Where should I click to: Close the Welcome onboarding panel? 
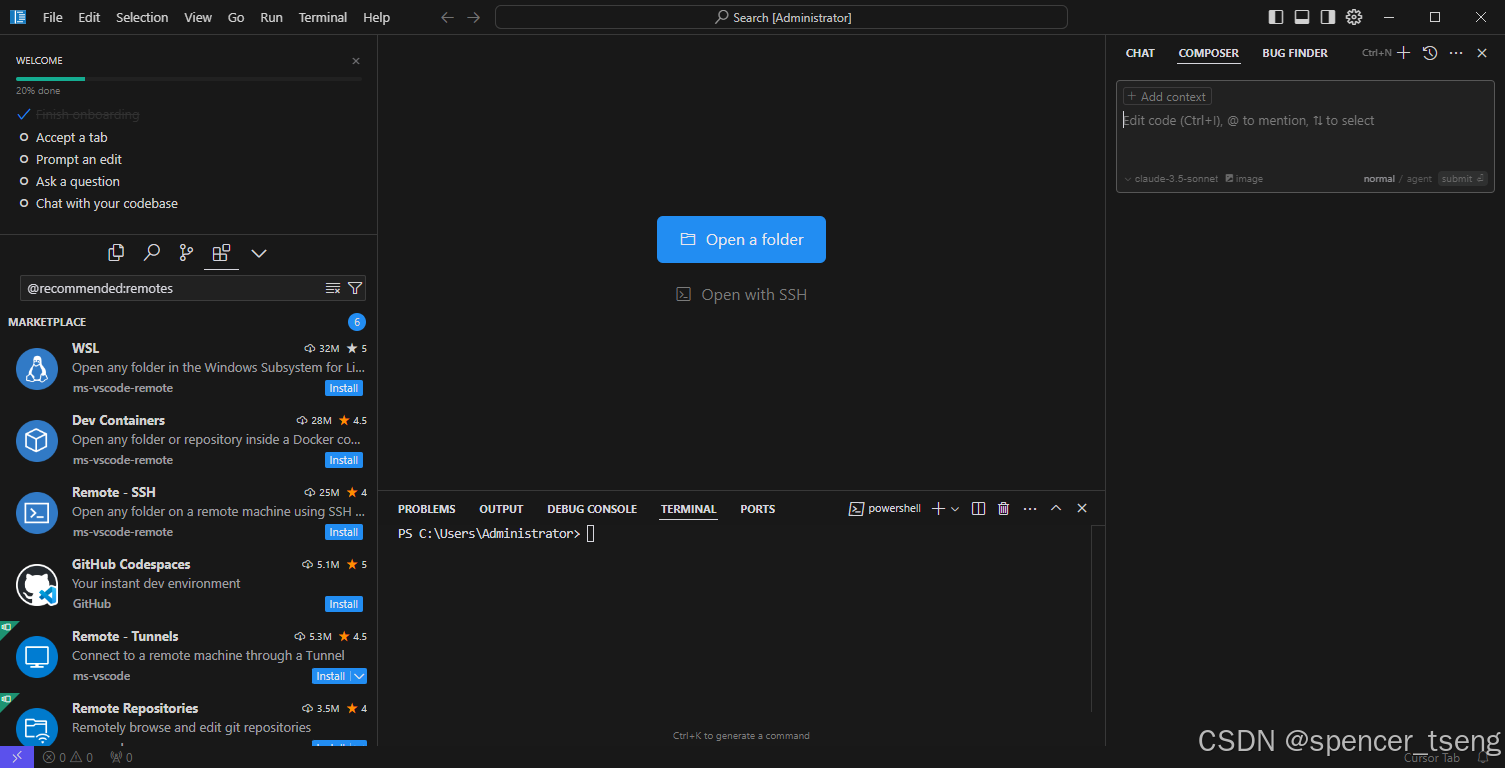click(x=356, y=61)
